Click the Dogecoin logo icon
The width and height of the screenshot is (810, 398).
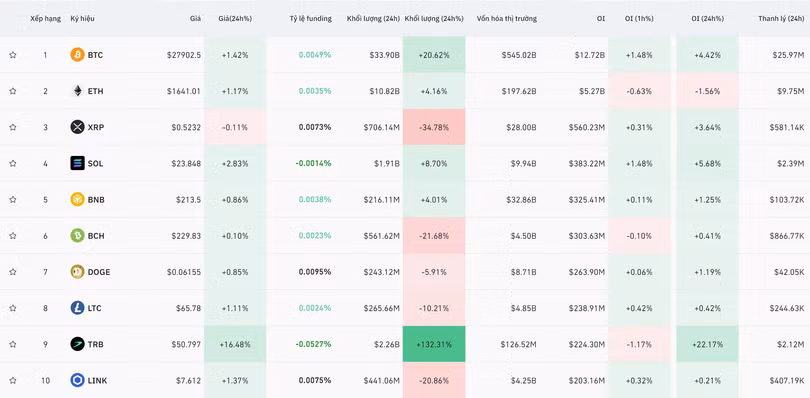[77, 272]
